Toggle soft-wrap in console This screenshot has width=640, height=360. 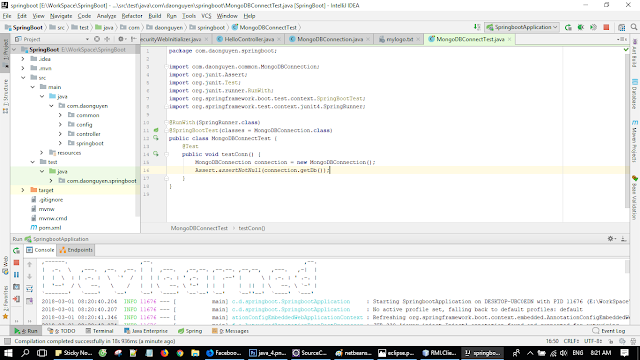pyautogui.click(x=29, y=289)
